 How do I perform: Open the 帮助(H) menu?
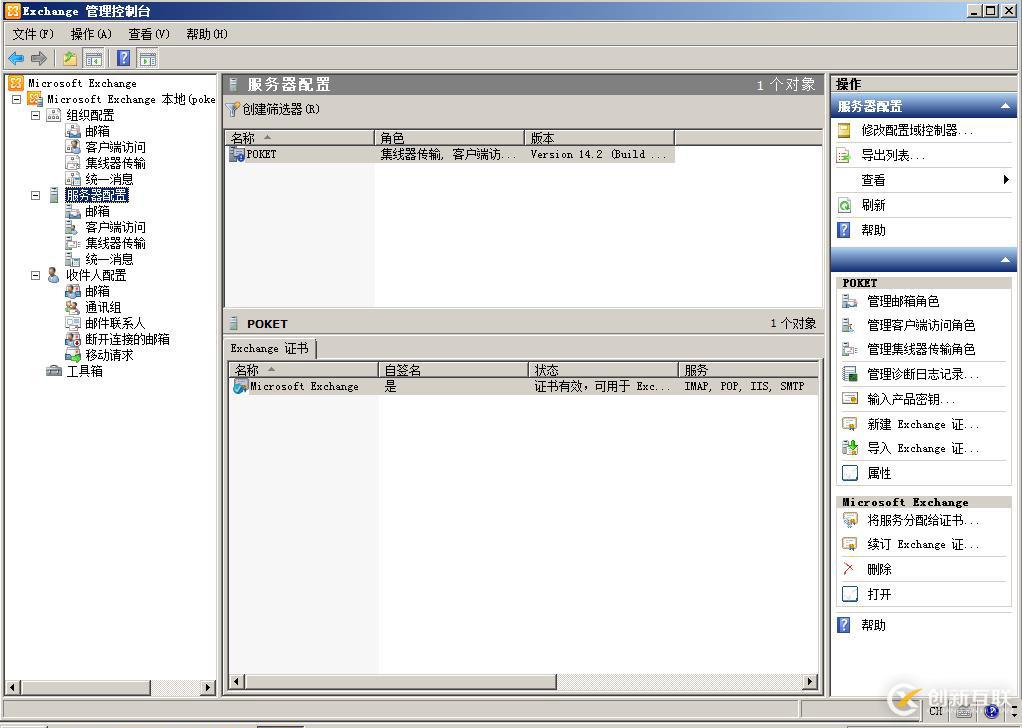[207, 34]
